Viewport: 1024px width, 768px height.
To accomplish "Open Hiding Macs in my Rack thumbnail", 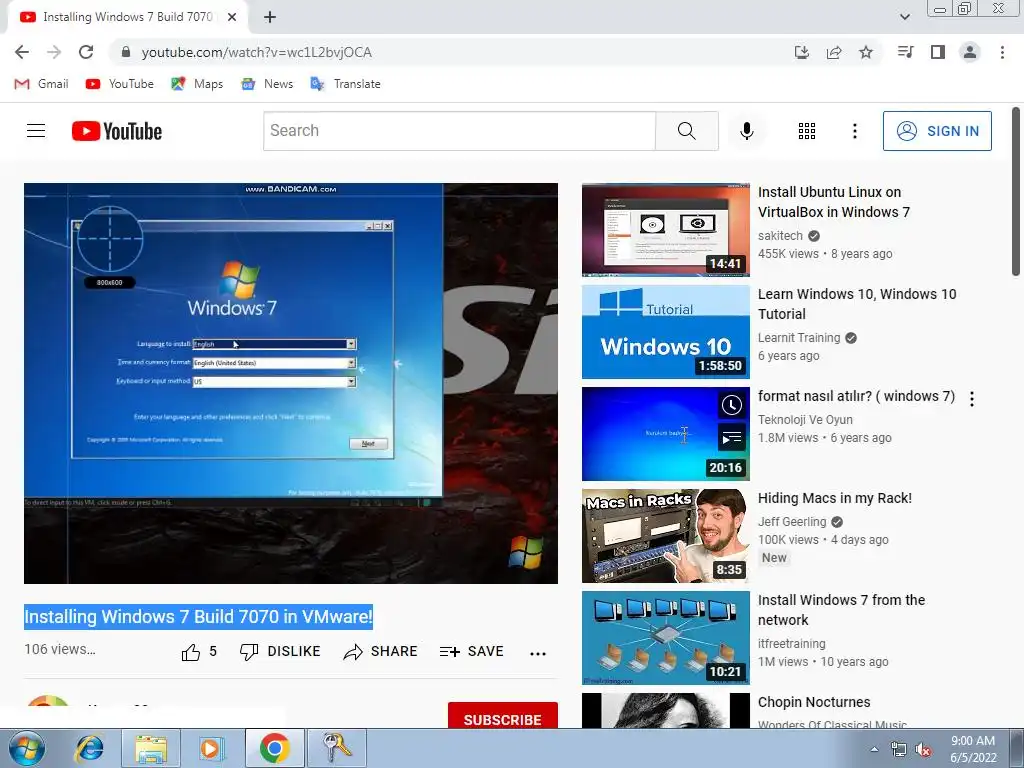I will tap(665, 536).
